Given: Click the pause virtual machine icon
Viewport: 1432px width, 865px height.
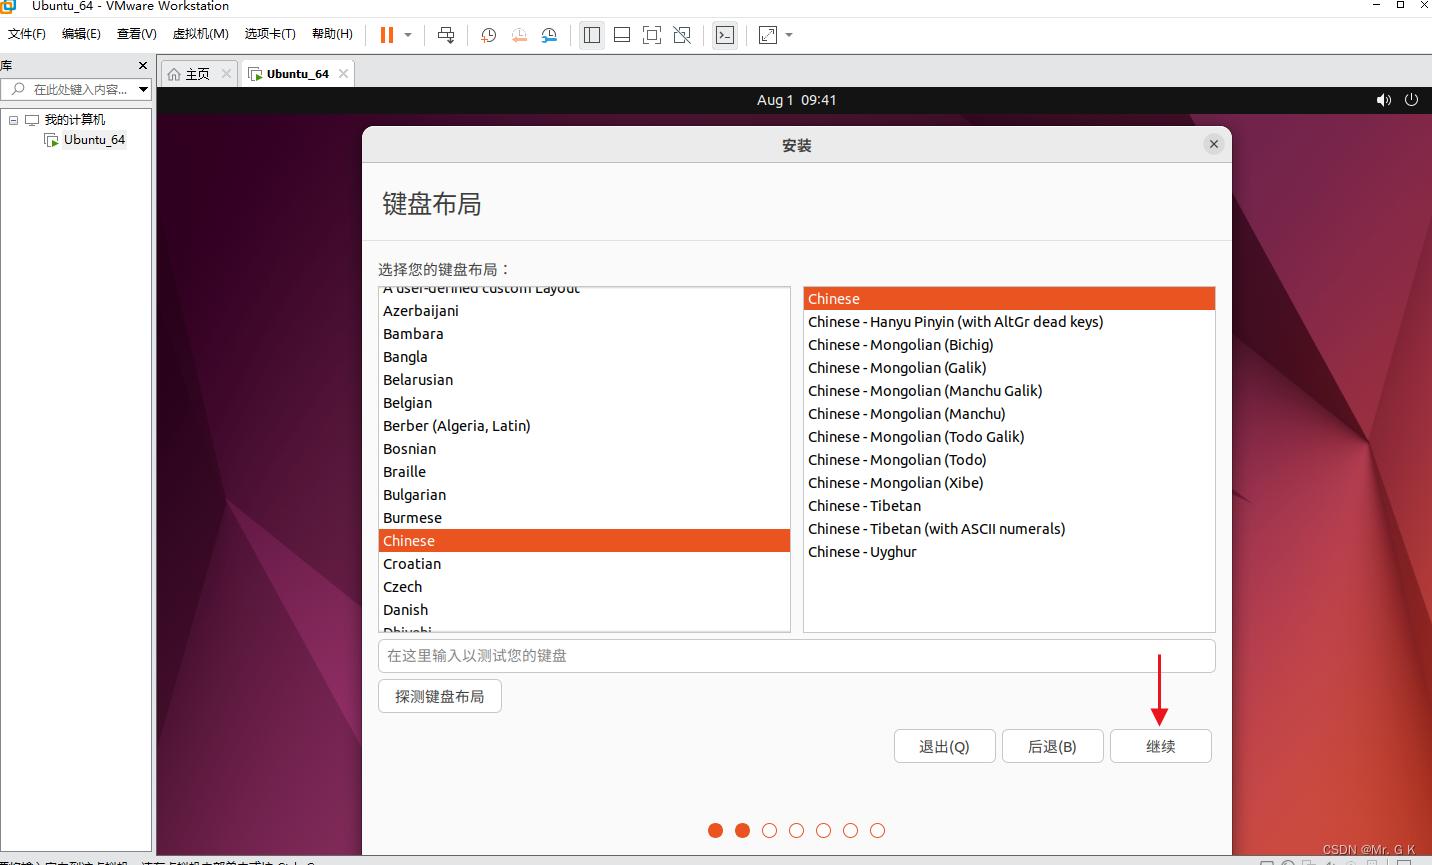Looking at the screenshot, I should click(x=387, y=35).
